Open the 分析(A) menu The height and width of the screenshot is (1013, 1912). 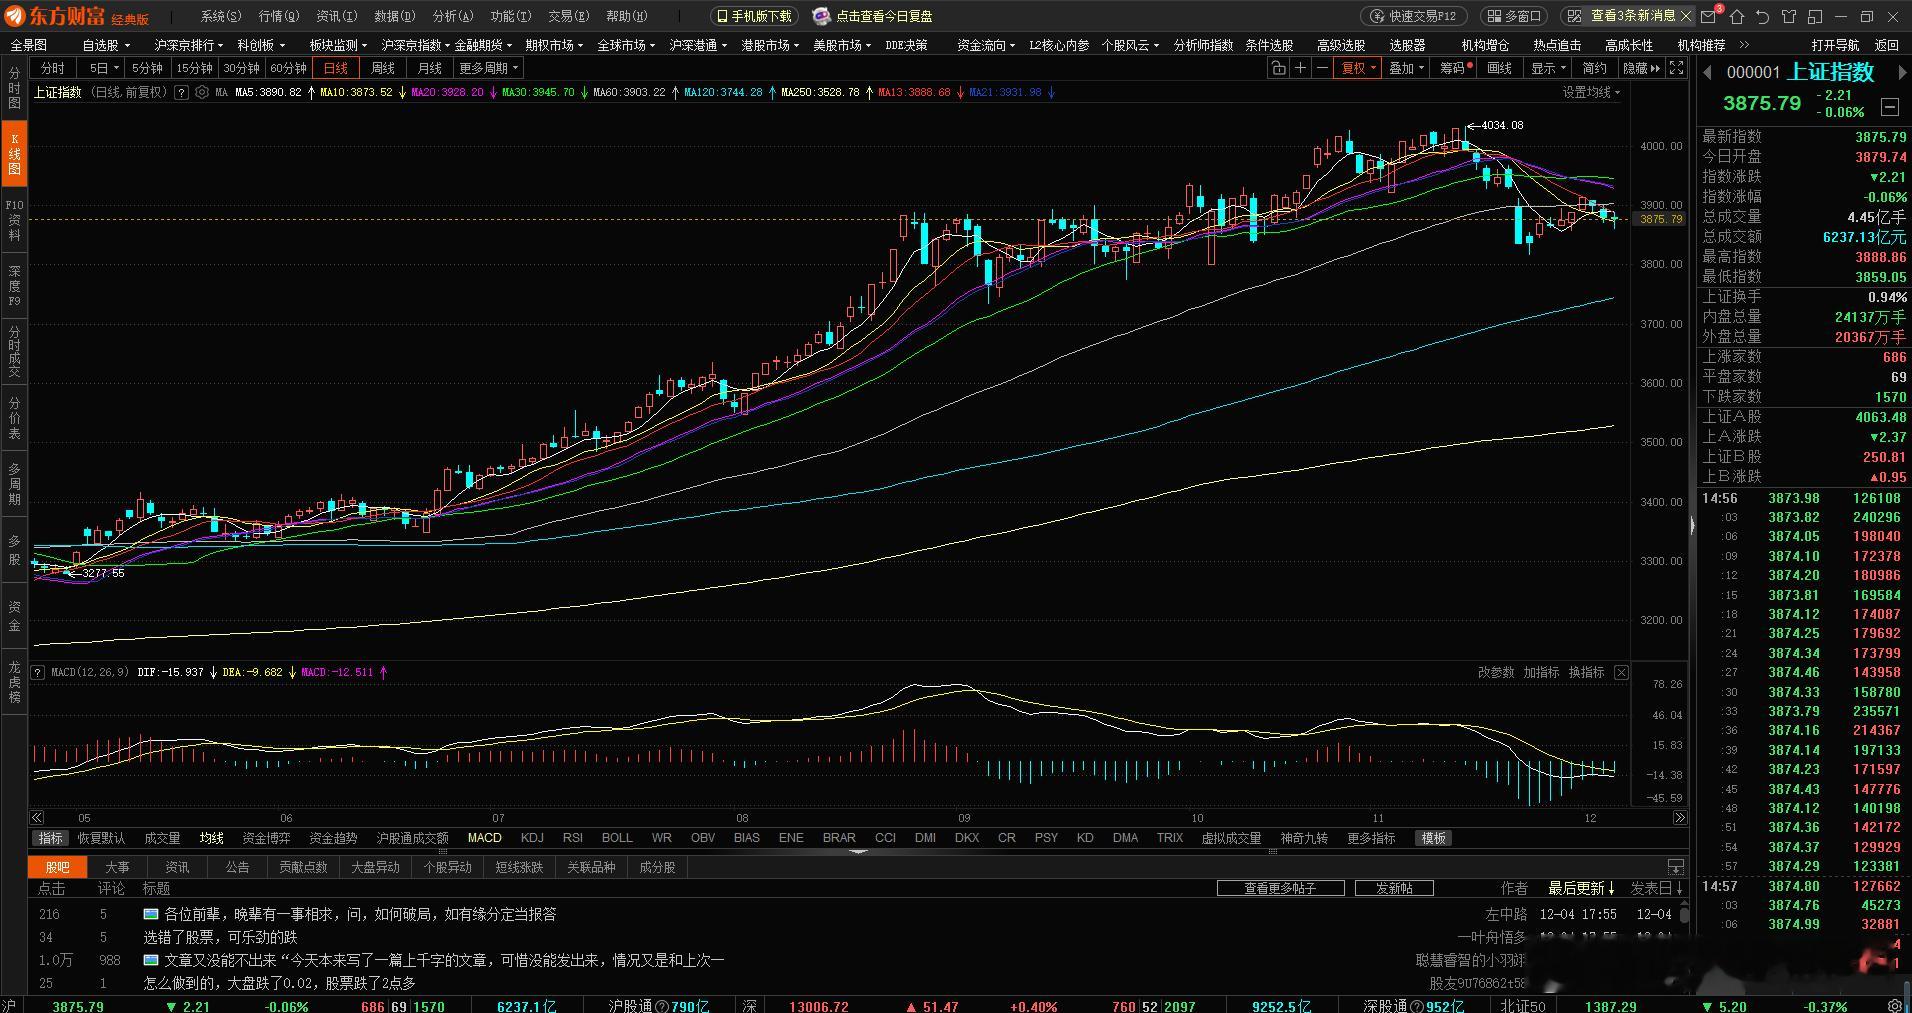pos(453,16)
